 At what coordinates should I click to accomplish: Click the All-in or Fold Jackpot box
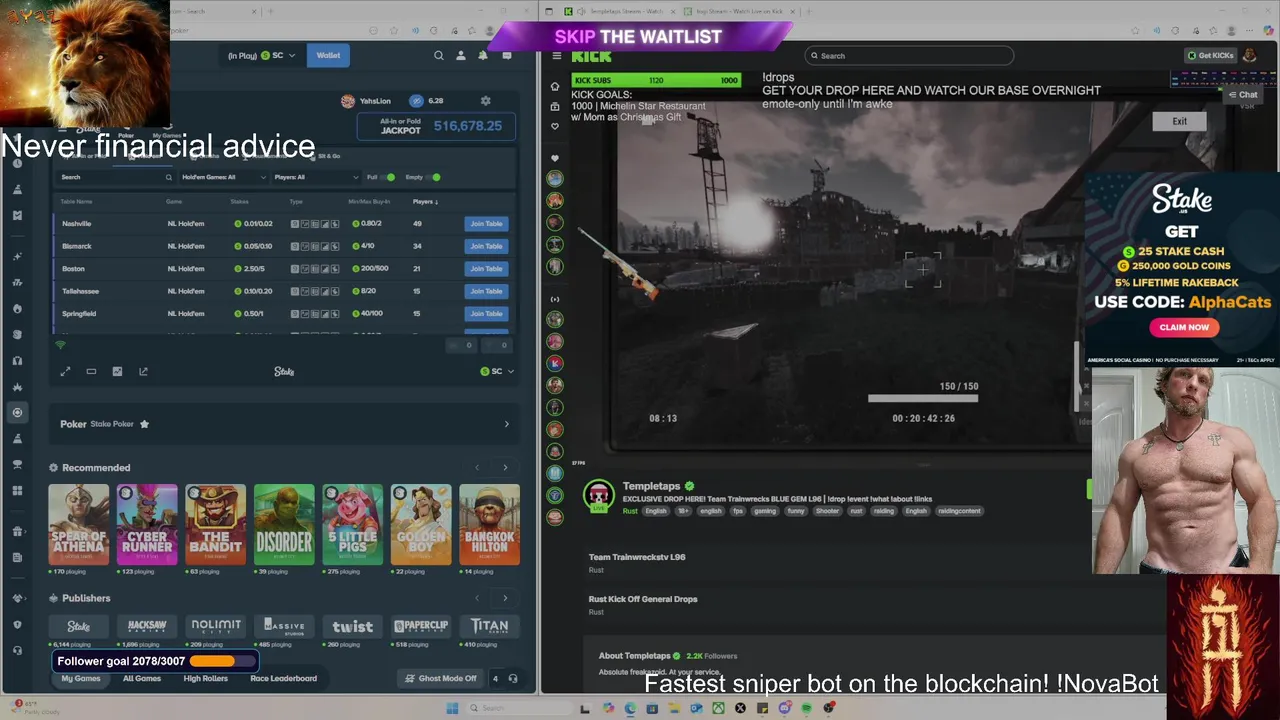point(437,126)
